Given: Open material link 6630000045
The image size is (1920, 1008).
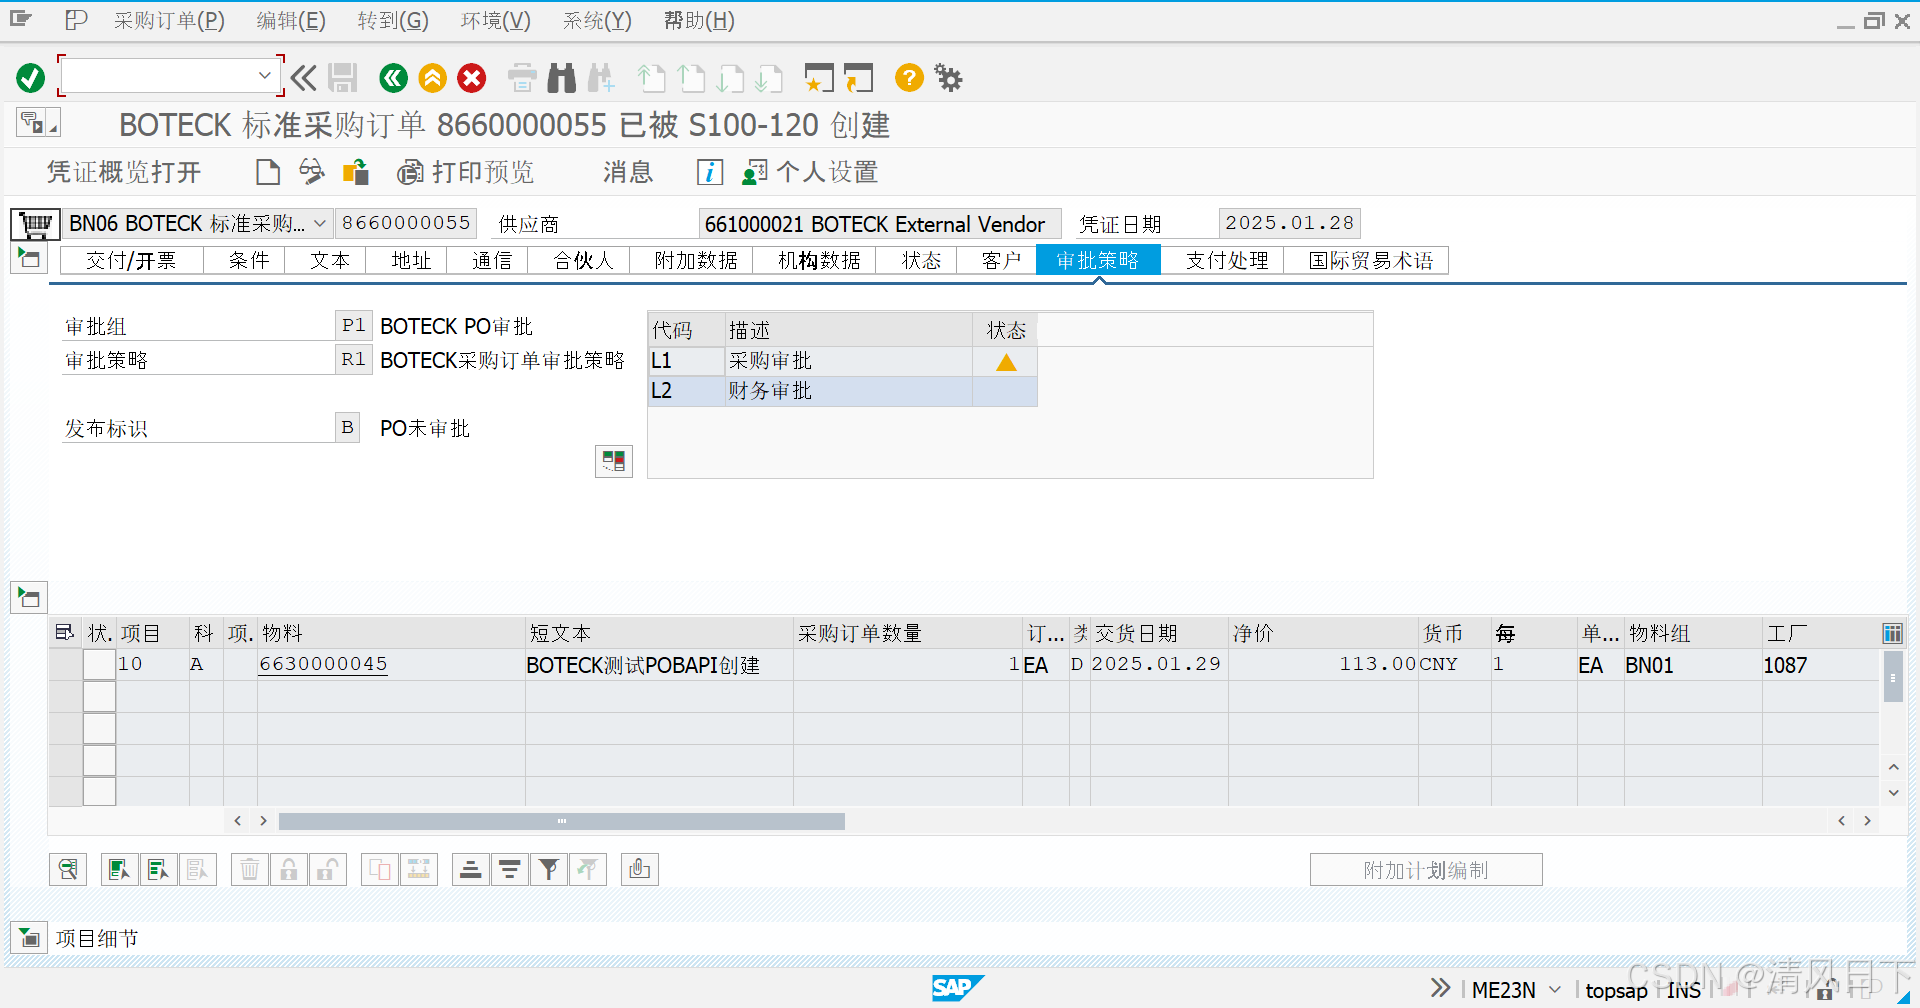Looking at the screenshot, I should coord(322,663).
